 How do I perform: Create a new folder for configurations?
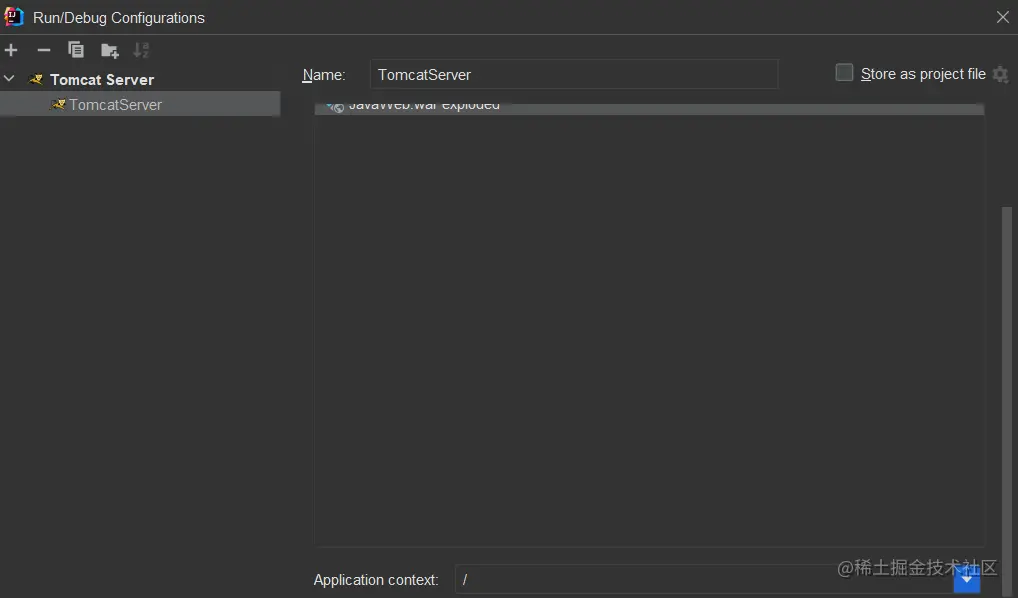[x=109, y=49]
